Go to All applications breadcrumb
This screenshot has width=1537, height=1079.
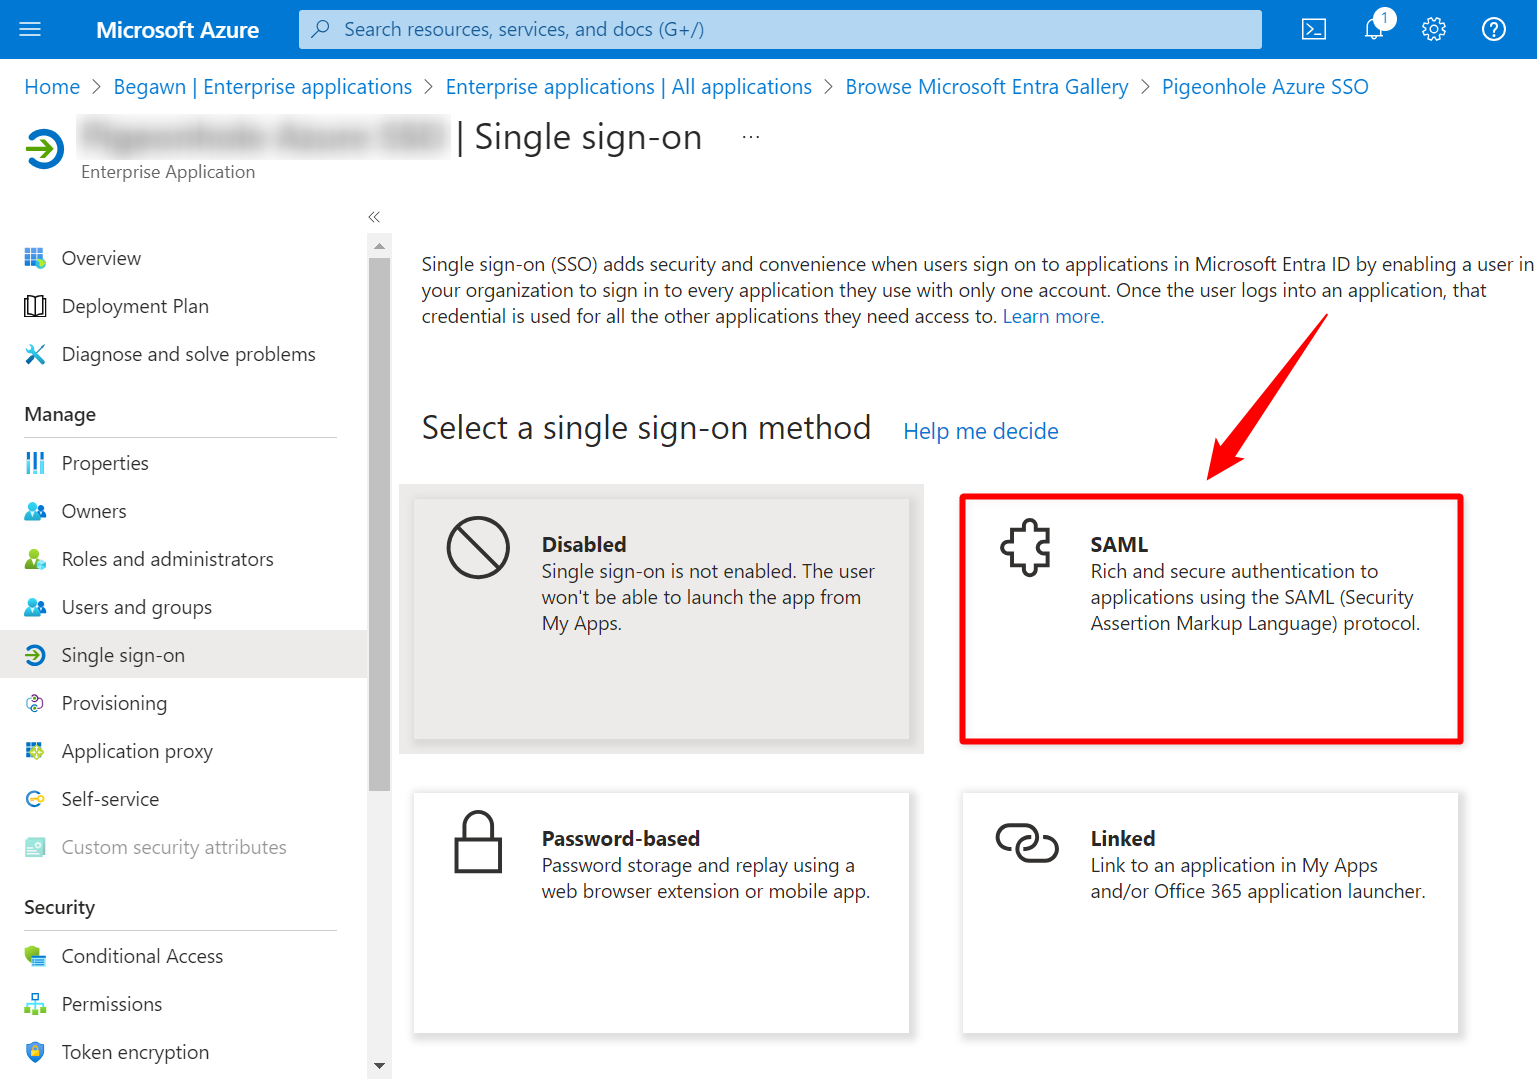(629, 87)
